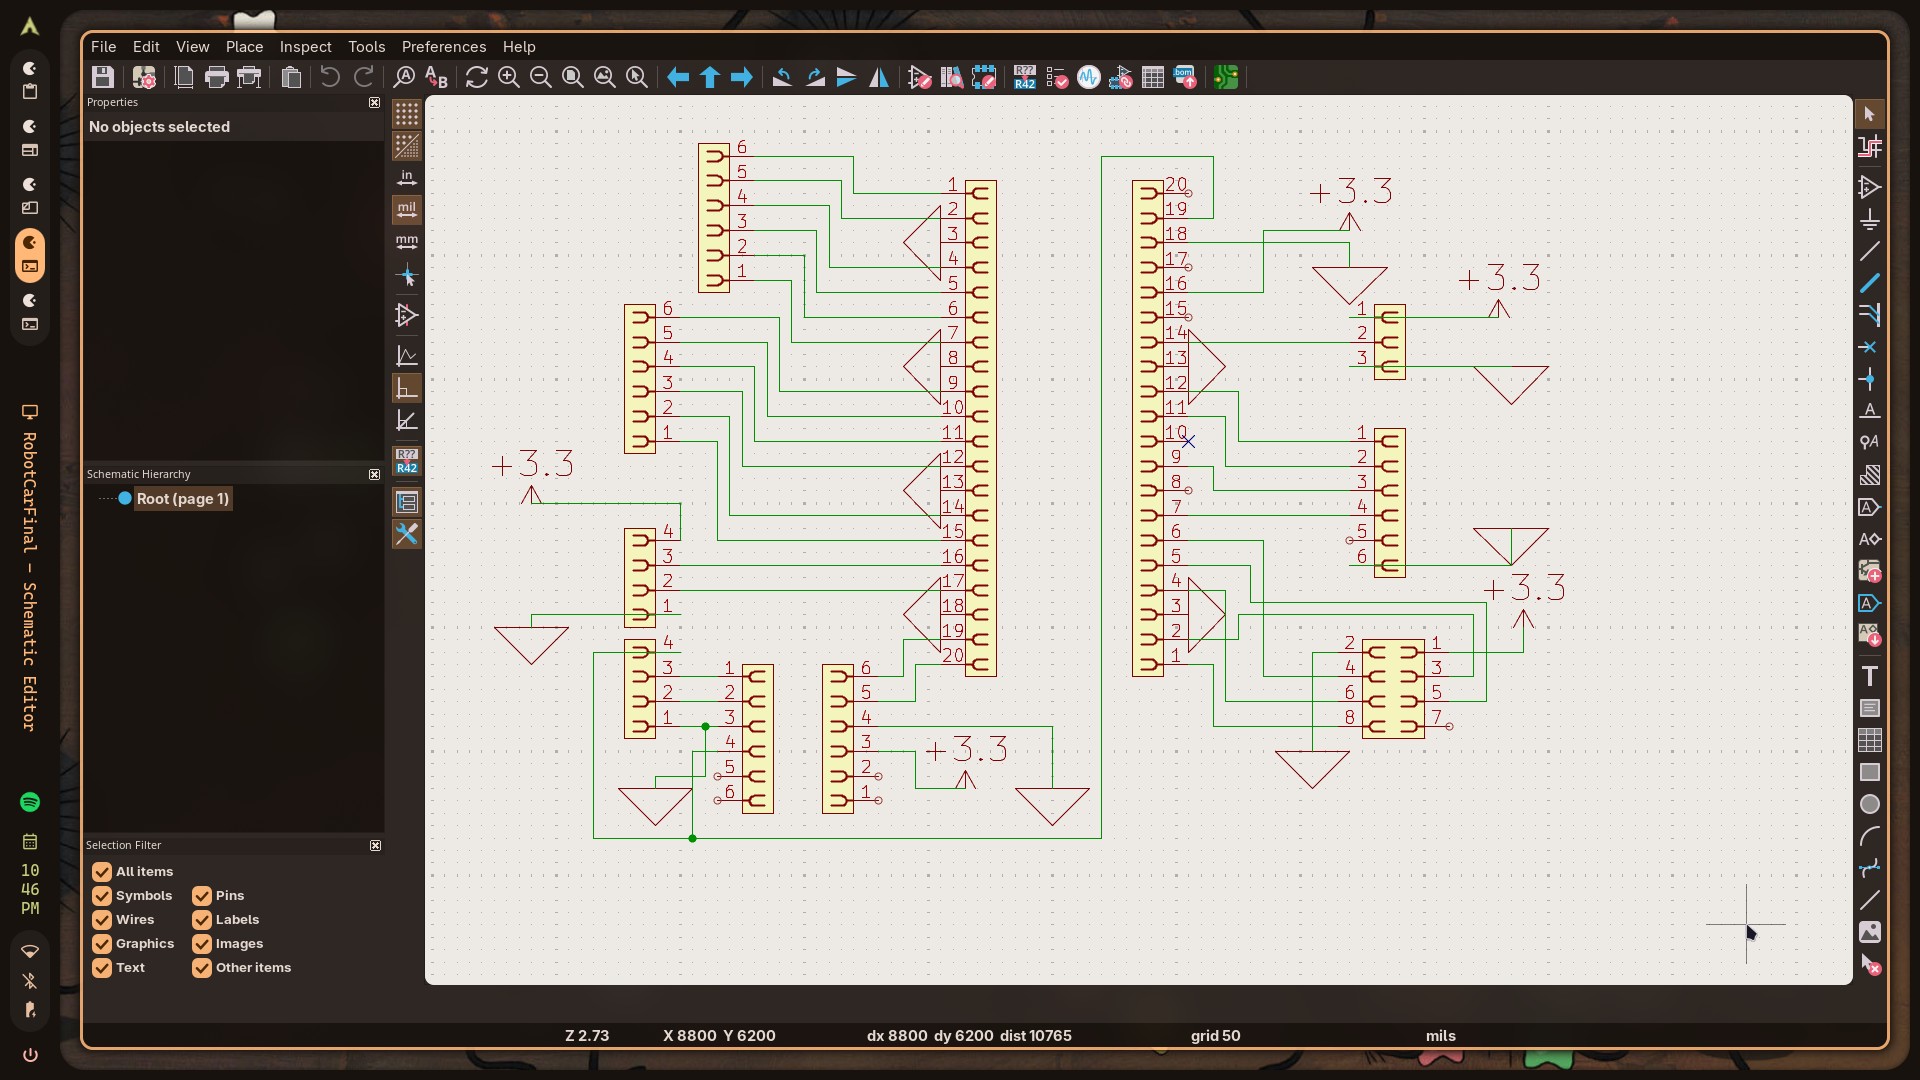
Task: Open the Inspect menu
Action: click(x=305, y=47)
